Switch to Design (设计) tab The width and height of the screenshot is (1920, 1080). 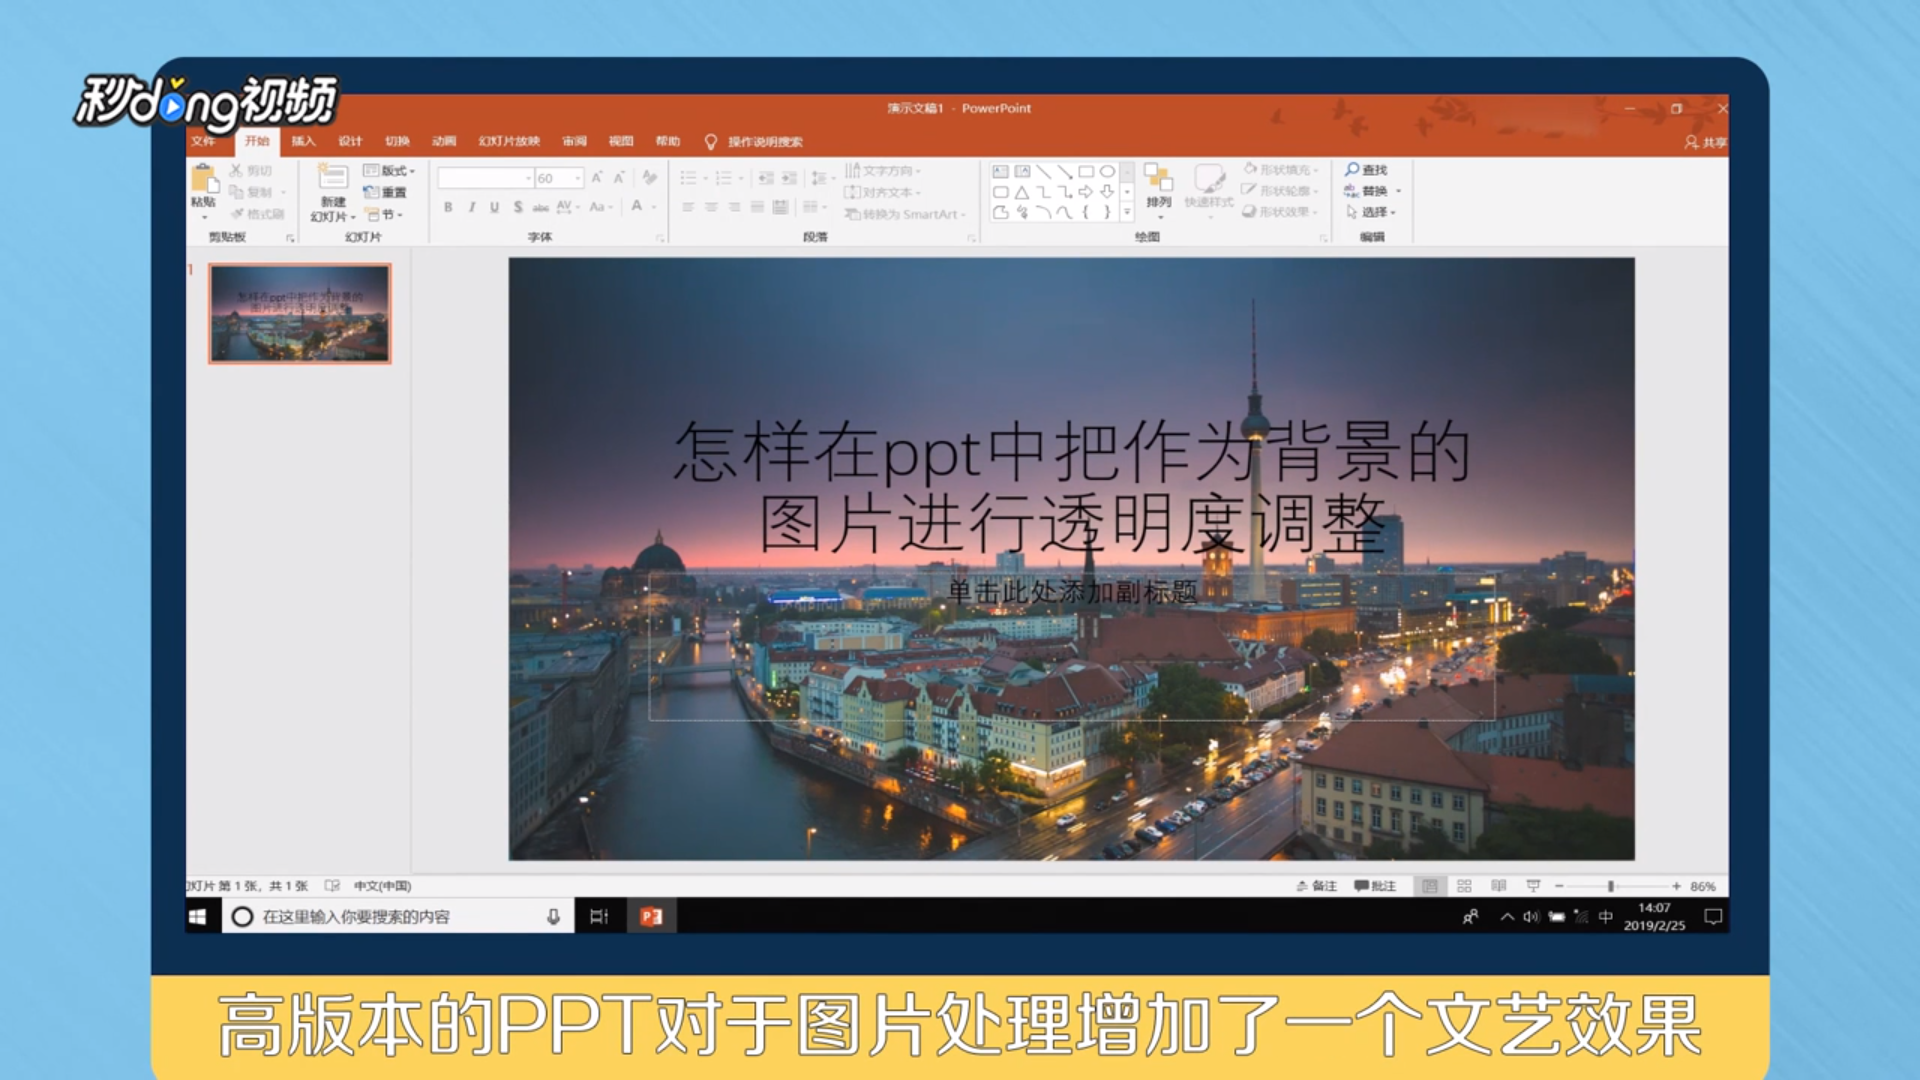point(350,141)
